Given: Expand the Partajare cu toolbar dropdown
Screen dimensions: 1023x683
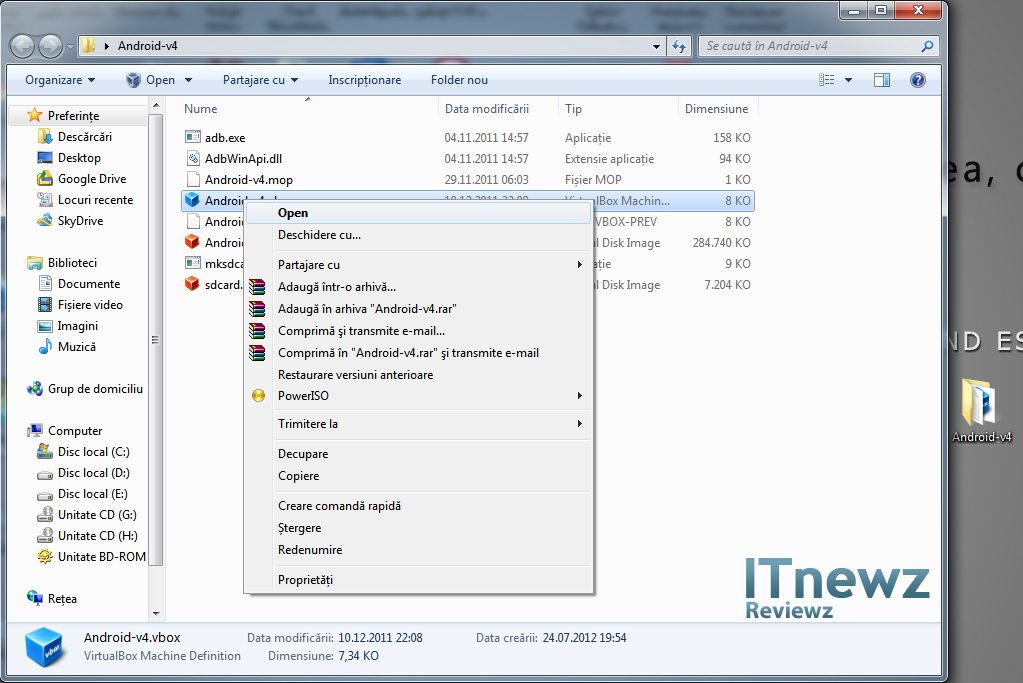Looking at the screenshot, I should [x=260, y=80].
